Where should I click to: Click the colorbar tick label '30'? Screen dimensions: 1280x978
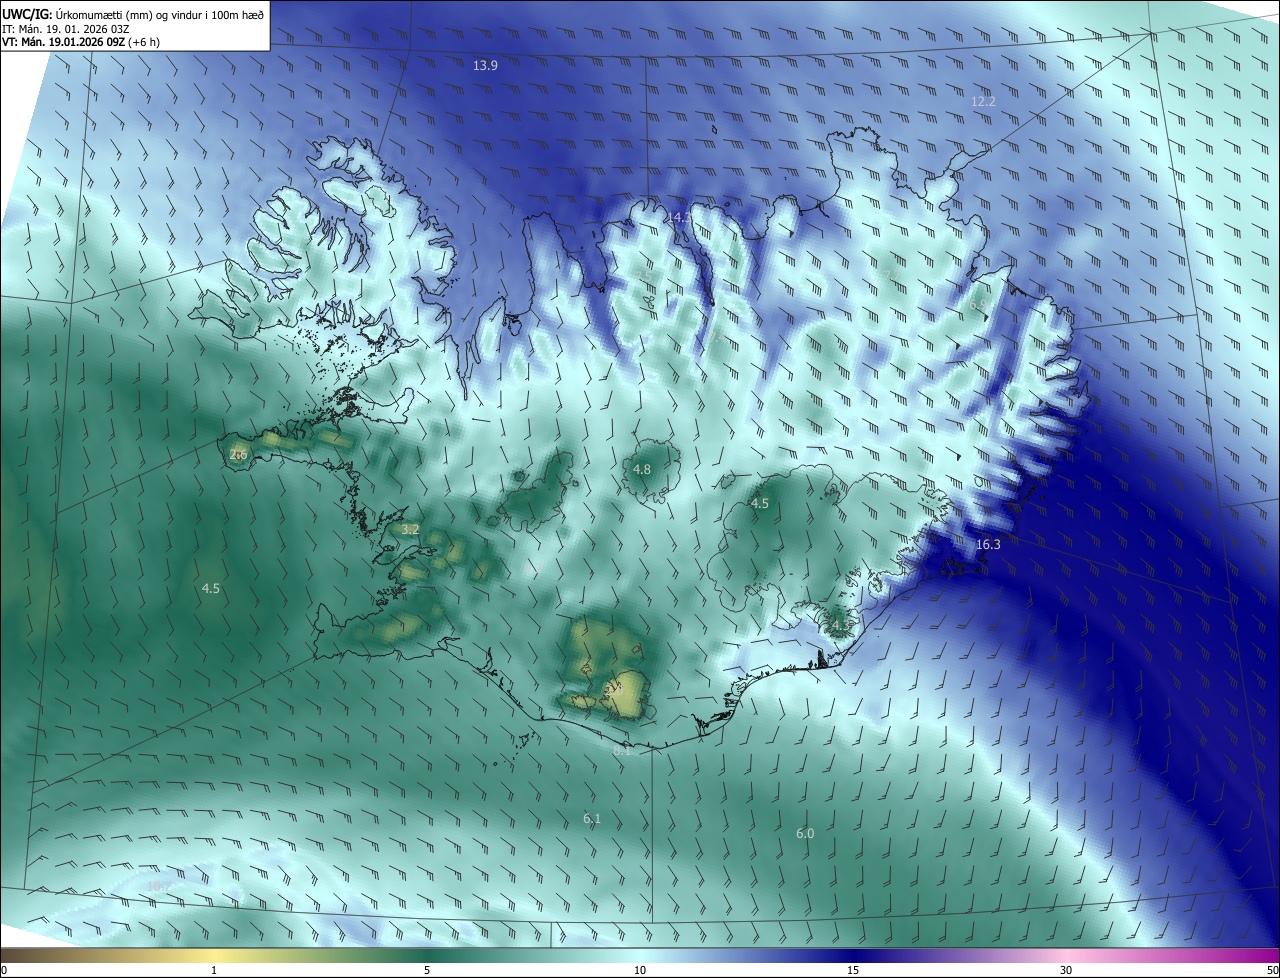pos(1066,970)
